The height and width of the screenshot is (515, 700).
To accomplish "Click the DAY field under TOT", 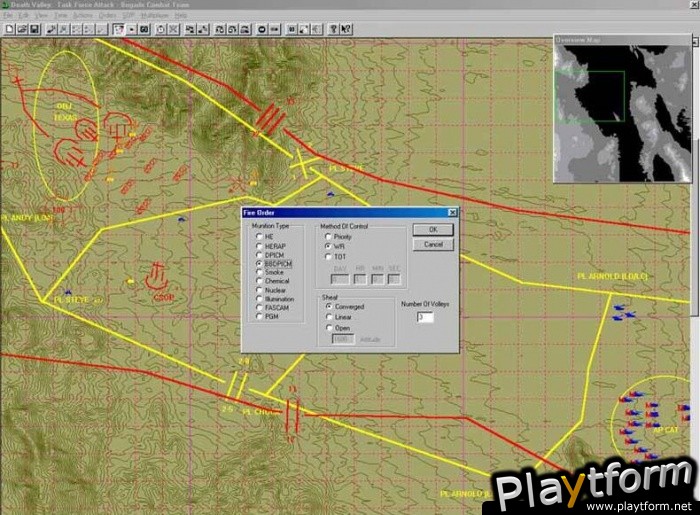I will point(340,279).
